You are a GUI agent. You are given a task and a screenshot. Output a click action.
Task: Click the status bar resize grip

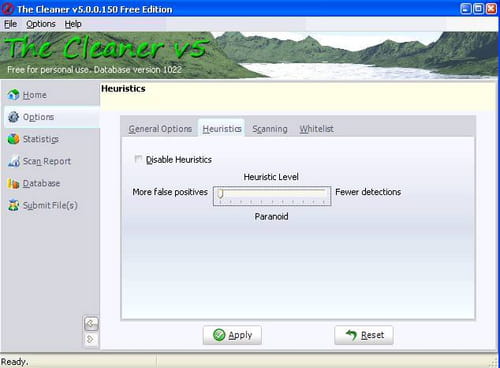pos(494,363)
